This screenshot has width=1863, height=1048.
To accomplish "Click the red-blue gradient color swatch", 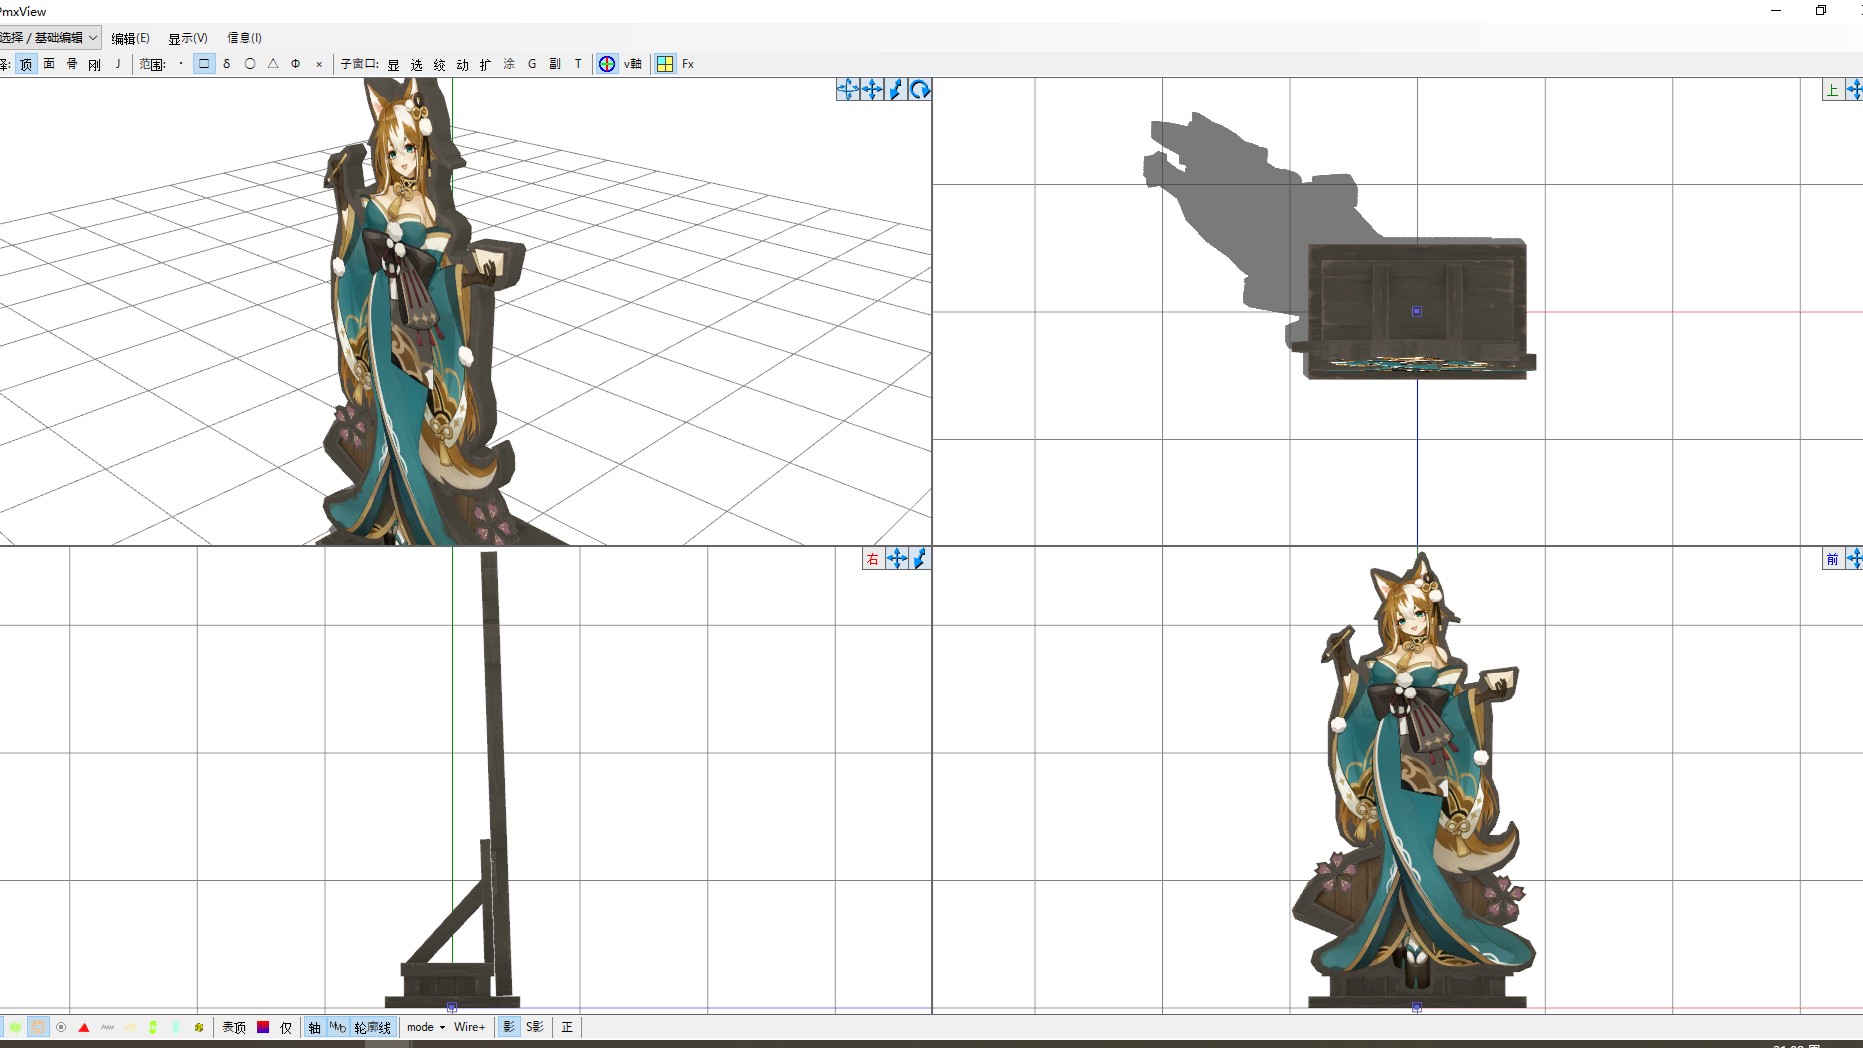I will pos(263,1027).
